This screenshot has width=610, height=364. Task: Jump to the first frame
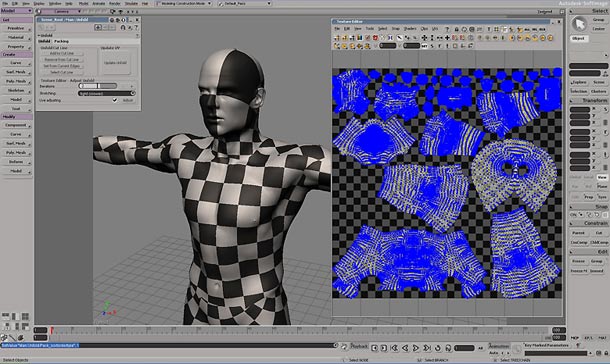tap(394, 348)
